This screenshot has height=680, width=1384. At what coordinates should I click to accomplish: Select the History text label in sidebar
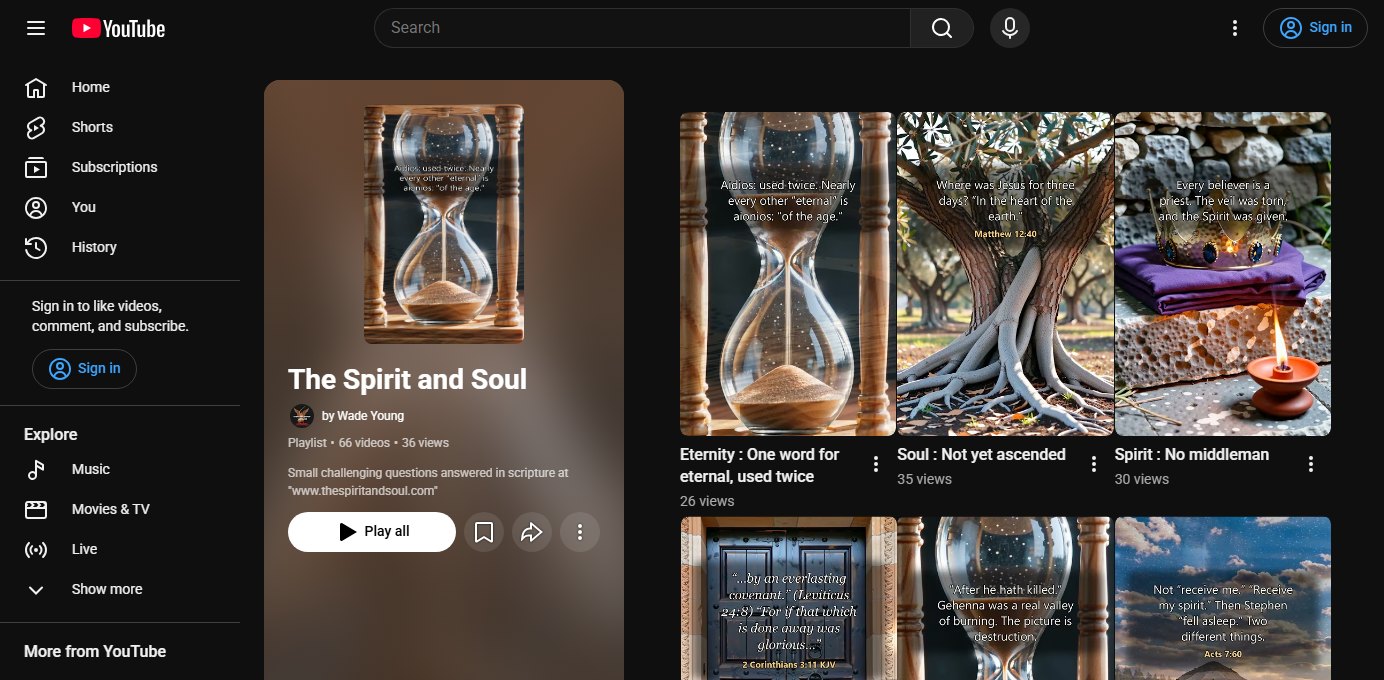click(94, 247)
